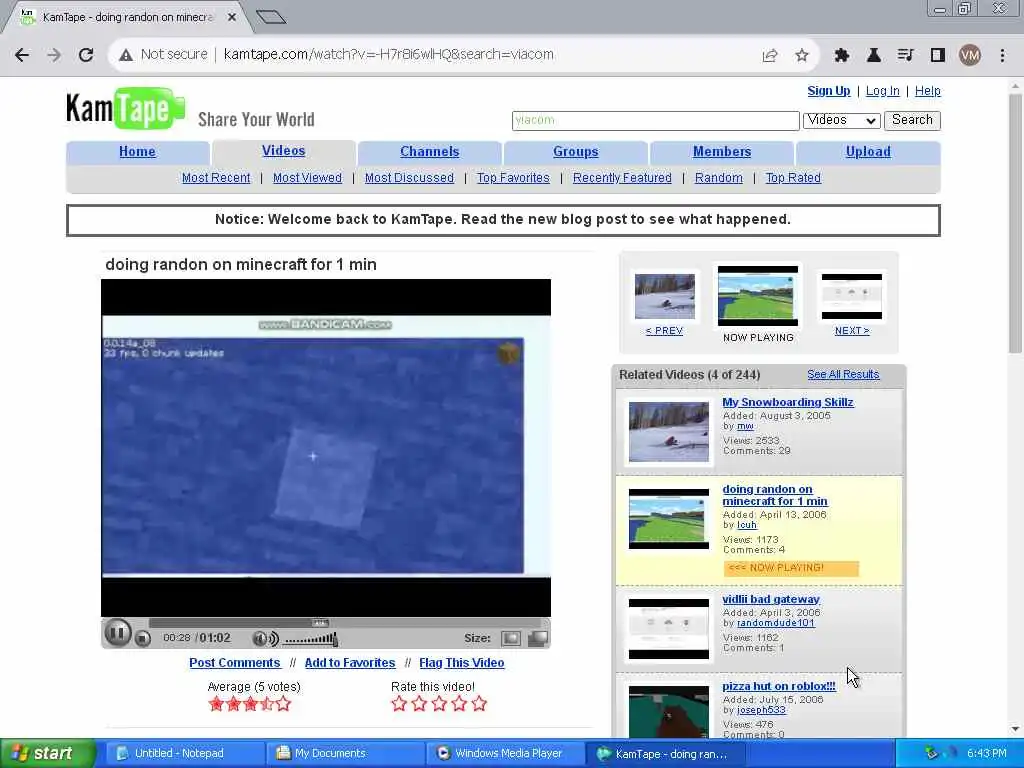The width and height of the screenshot is (1024, 768).
Task: Switch to the normal size player icon
Action: (511, 638)
